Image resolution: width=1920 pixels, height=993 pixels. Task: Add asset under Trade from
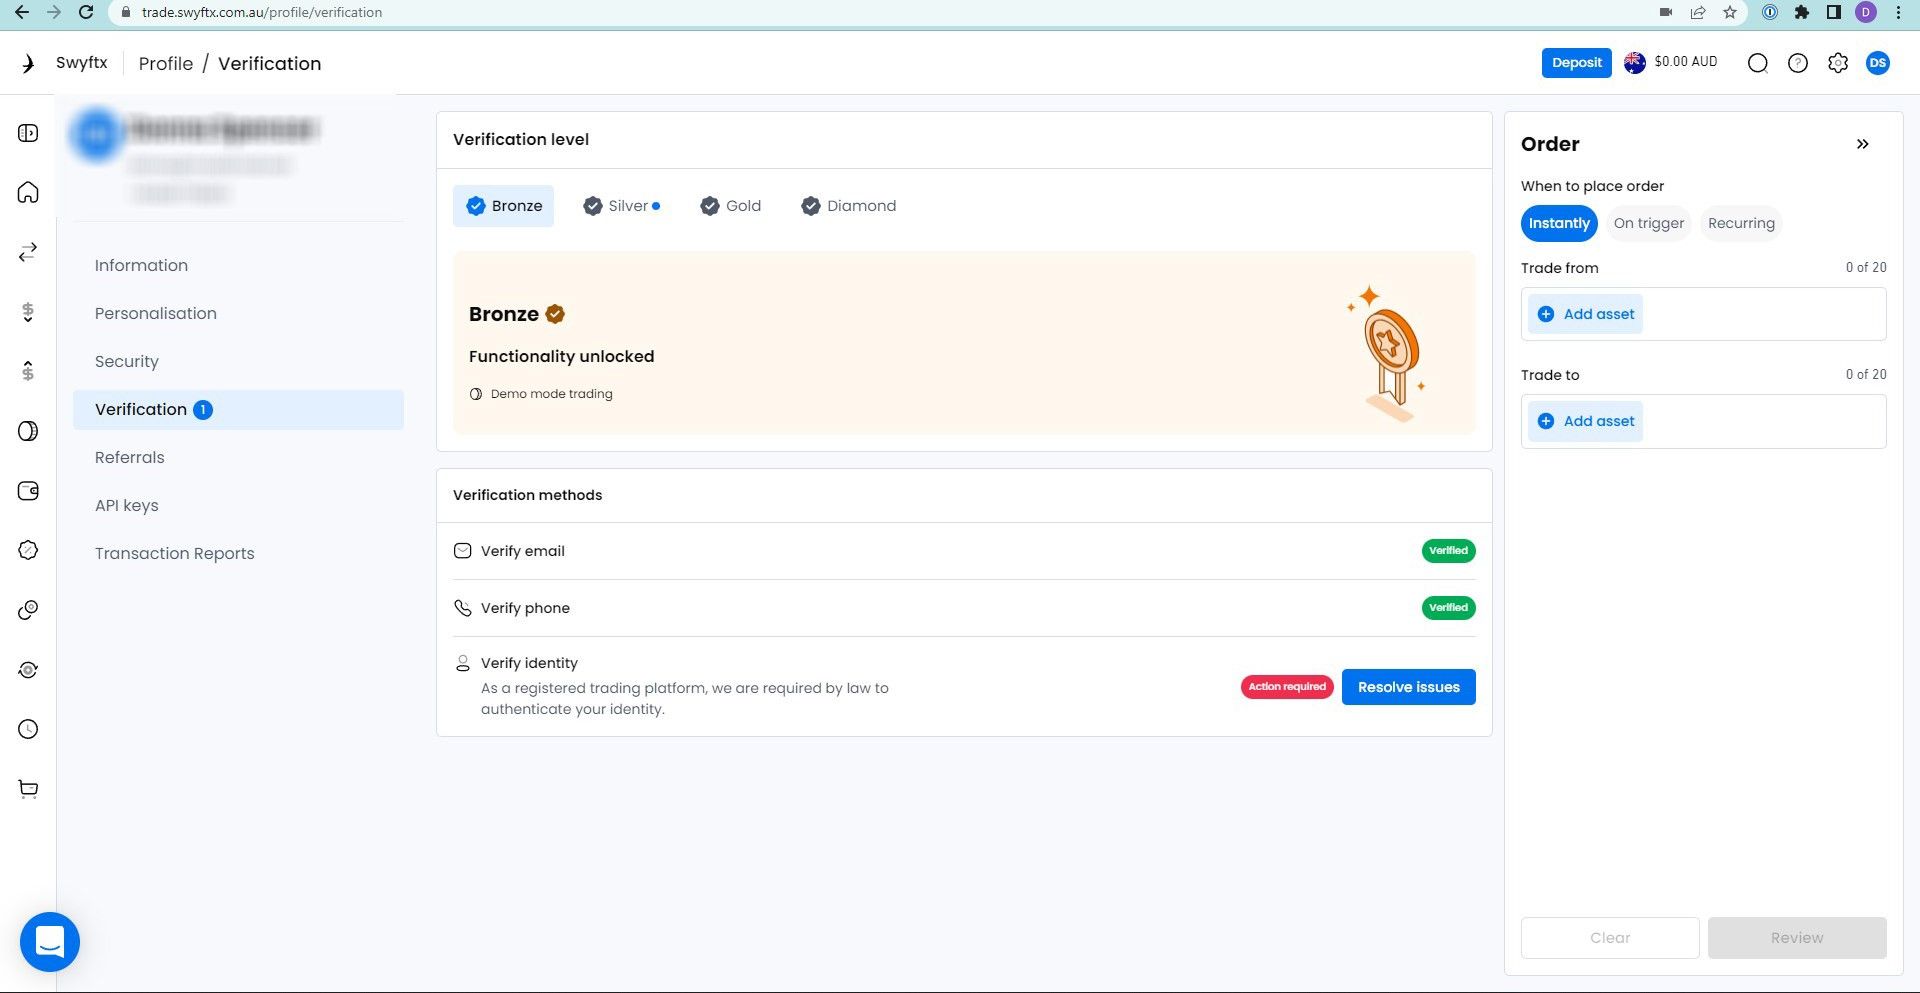click(1585, 314)
